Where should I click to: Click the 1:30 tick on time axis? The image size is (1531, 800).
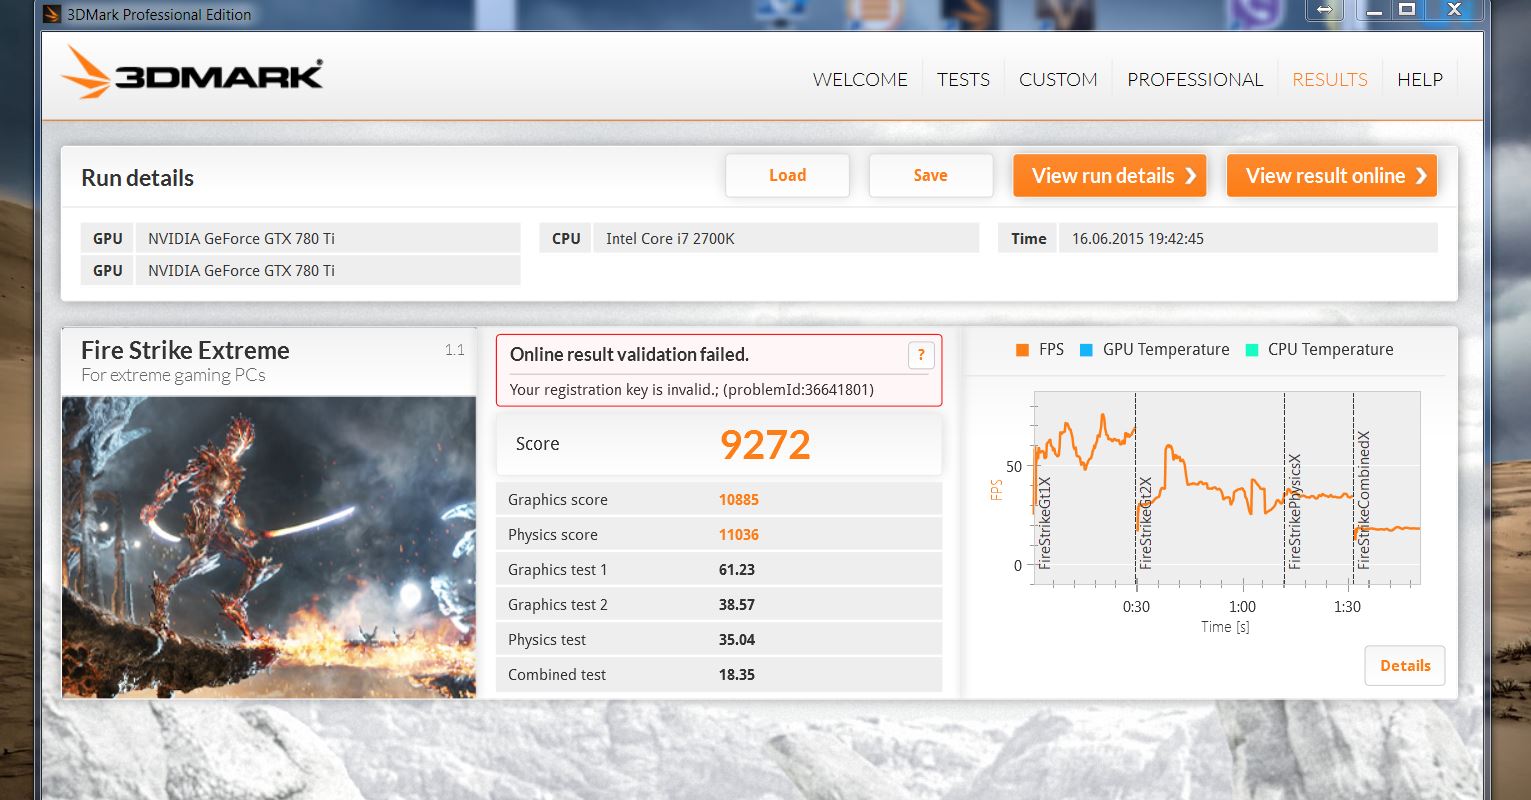tap(1347, 607)
